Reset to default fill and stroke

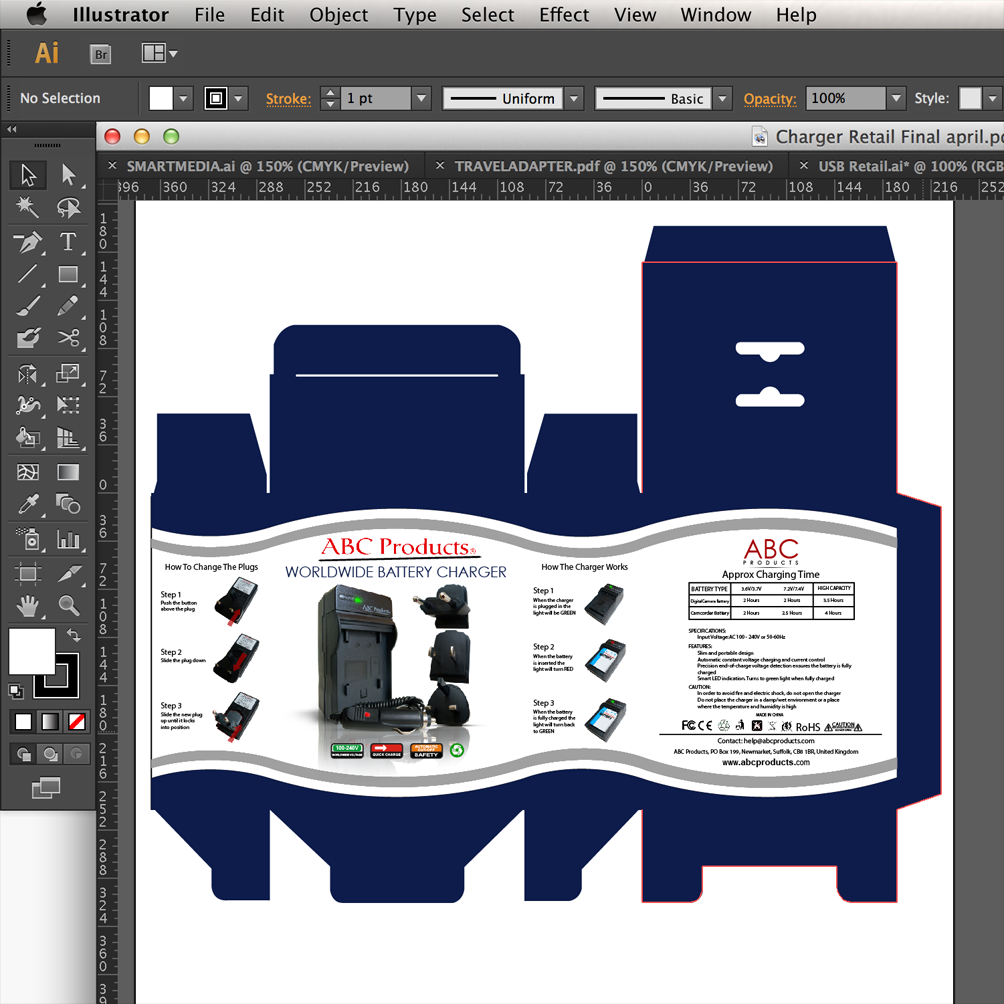[x=16, y=691]
